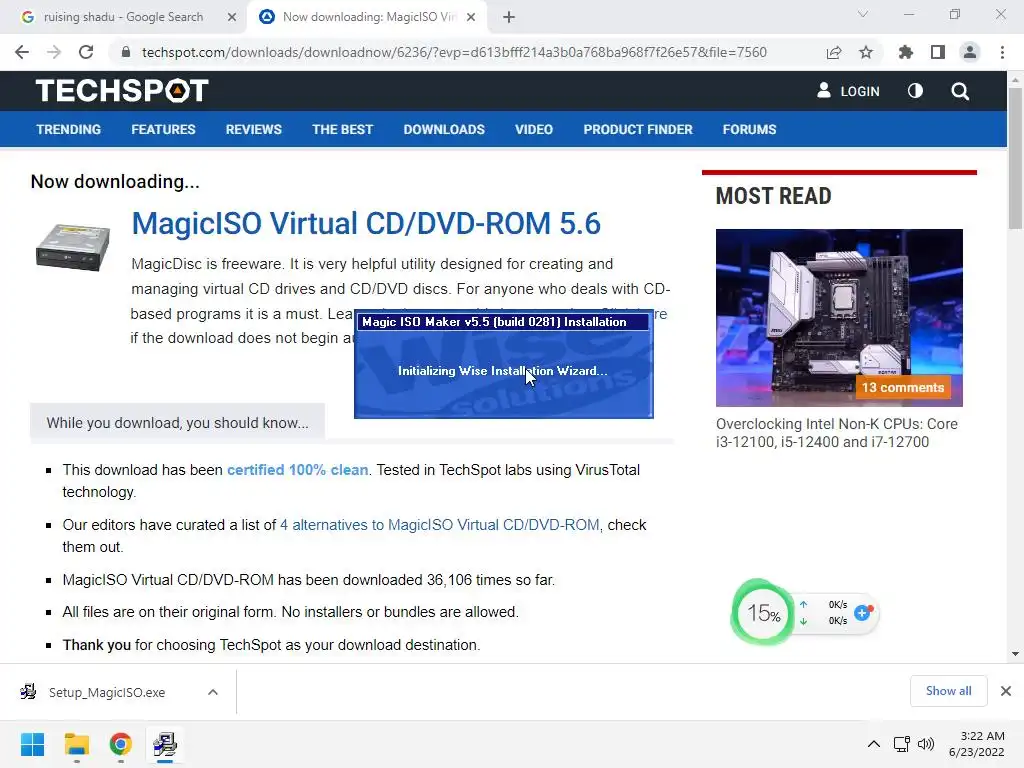Click the DVD drive product image

tap(72, 247)
